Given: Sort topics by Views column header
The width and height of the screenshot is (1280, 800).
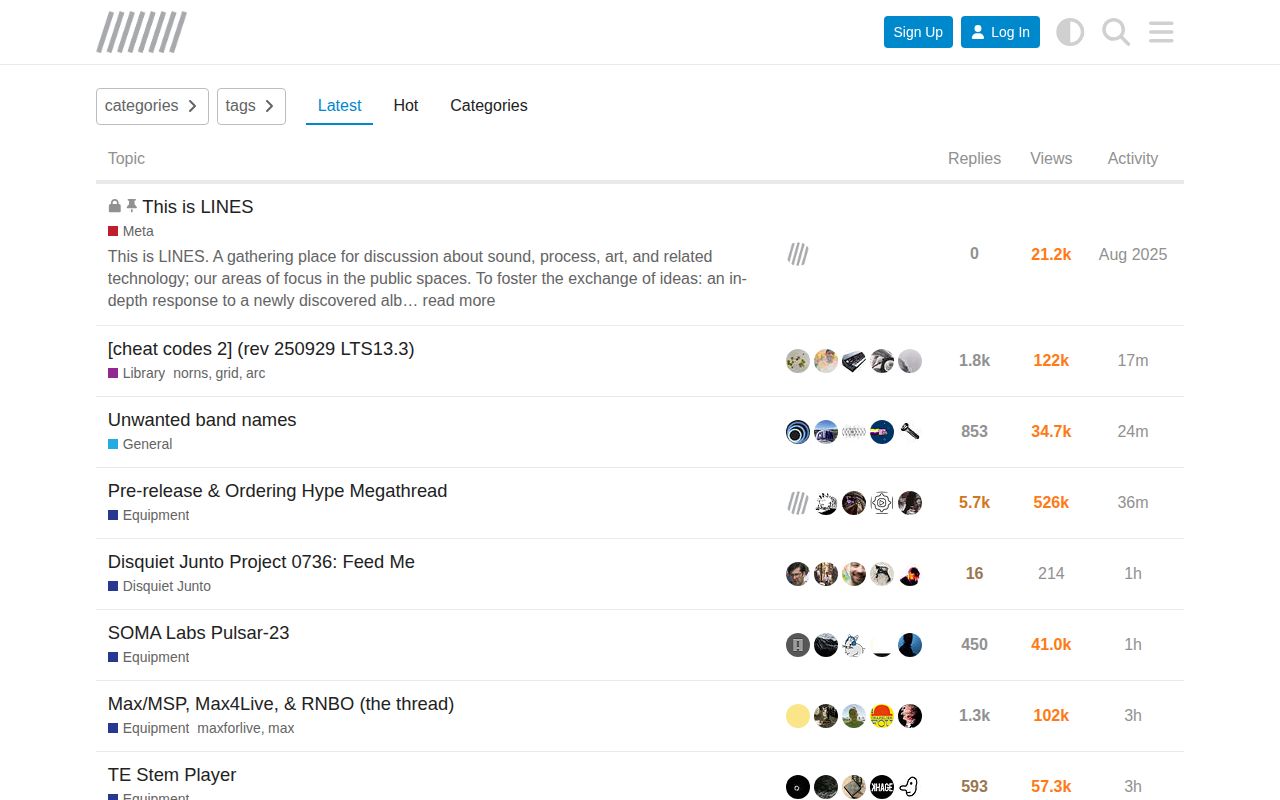Looking at the screenshot, I should (1051, 159).
